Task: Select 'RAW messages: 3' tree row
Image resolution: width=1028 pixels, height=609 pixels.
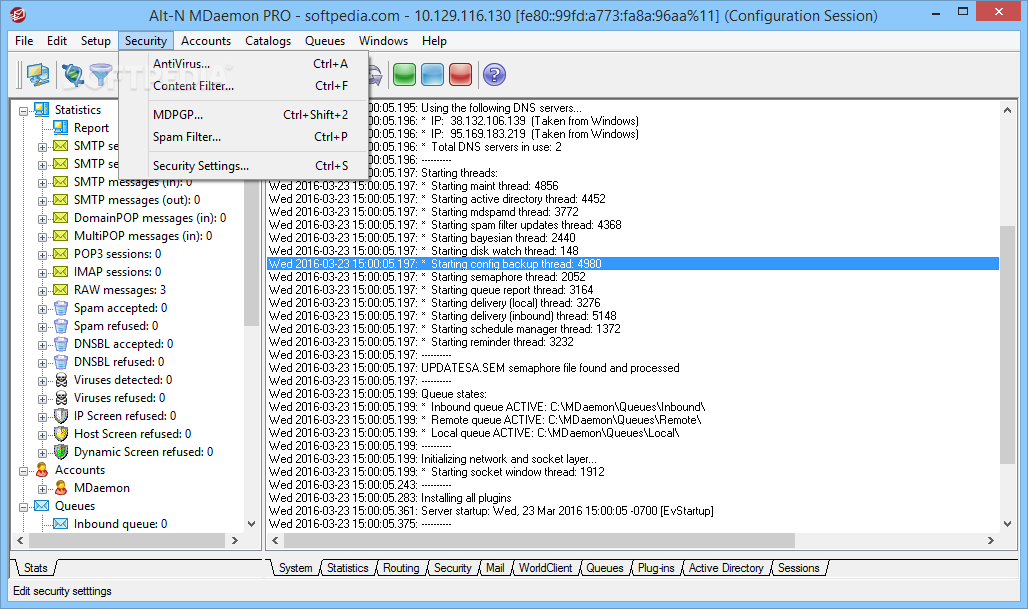Action: (119, 290)
